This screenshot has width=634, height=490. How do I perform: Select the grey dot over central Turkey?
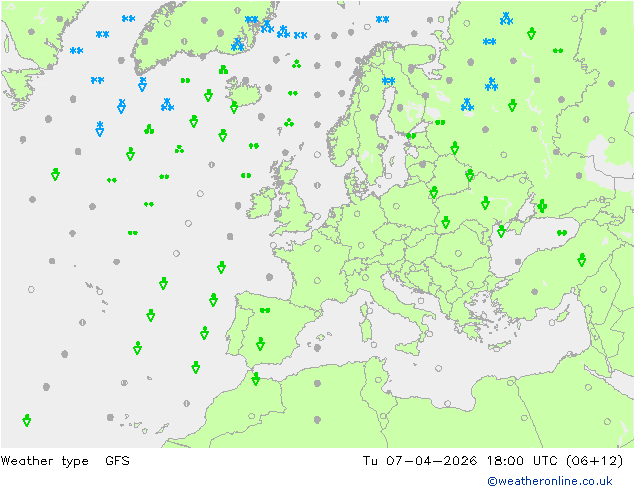(535, 291)
